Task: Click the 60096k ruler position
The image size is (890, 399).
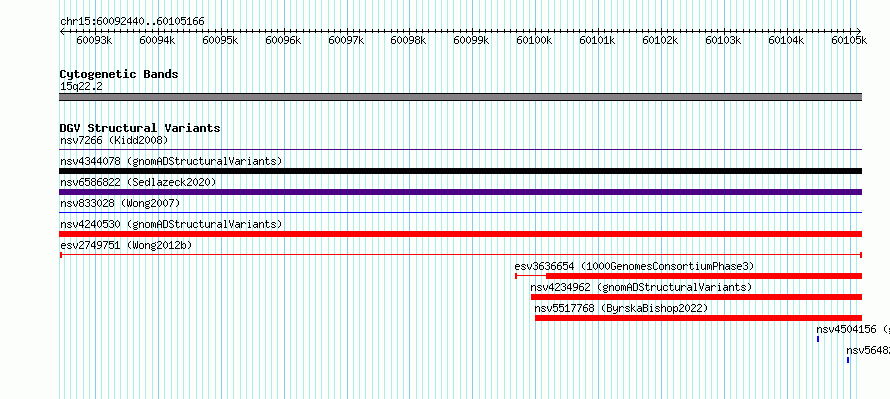Action: (x=283, y=40)
